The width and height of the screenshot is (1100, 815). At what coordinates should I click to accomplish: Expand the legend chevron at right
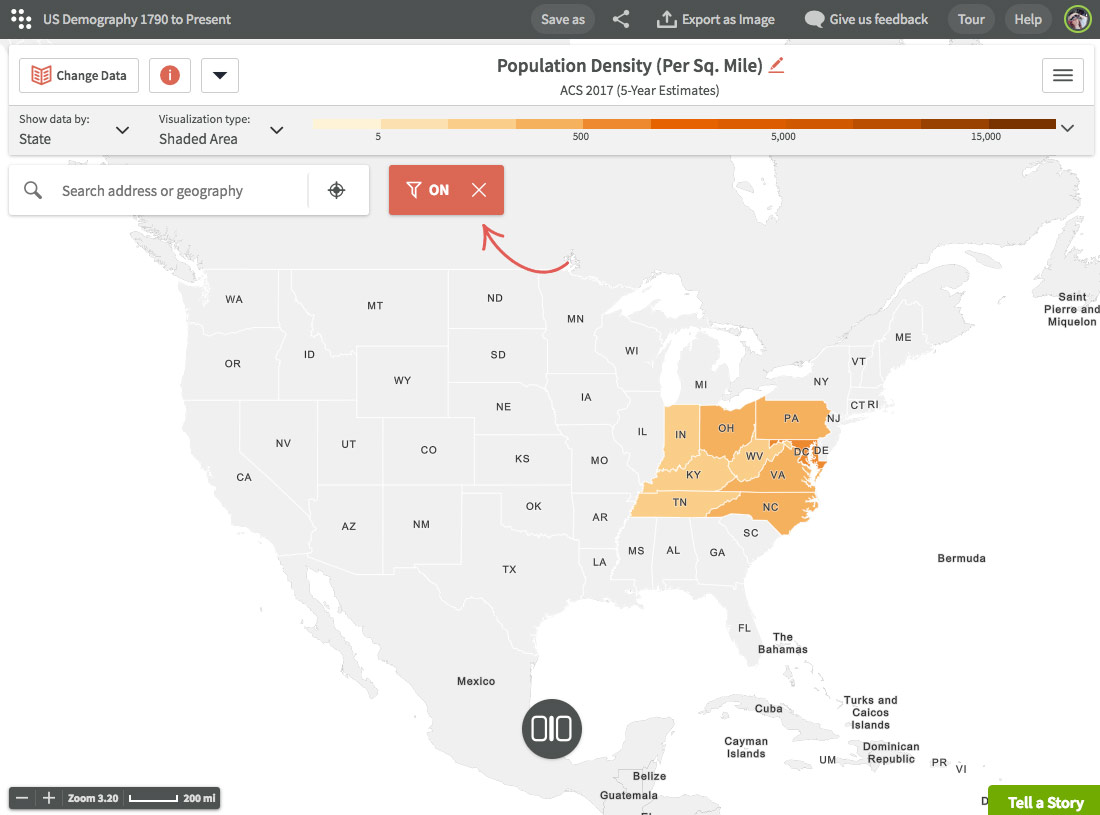pyautogui.click(x=1067, y=128)
